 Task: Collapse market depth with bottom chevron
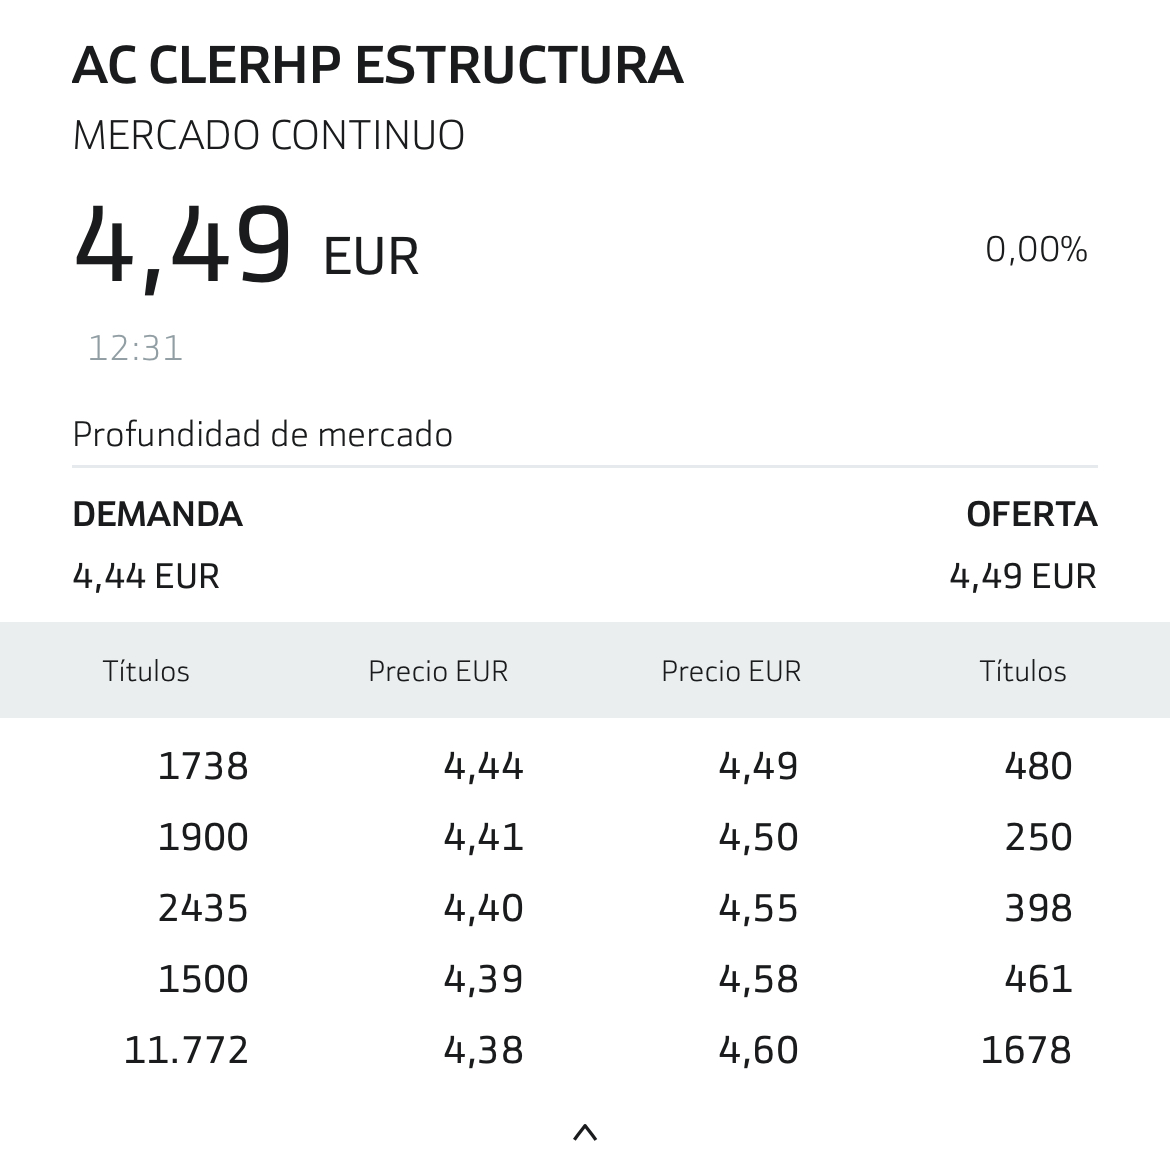click(585, 1132)
